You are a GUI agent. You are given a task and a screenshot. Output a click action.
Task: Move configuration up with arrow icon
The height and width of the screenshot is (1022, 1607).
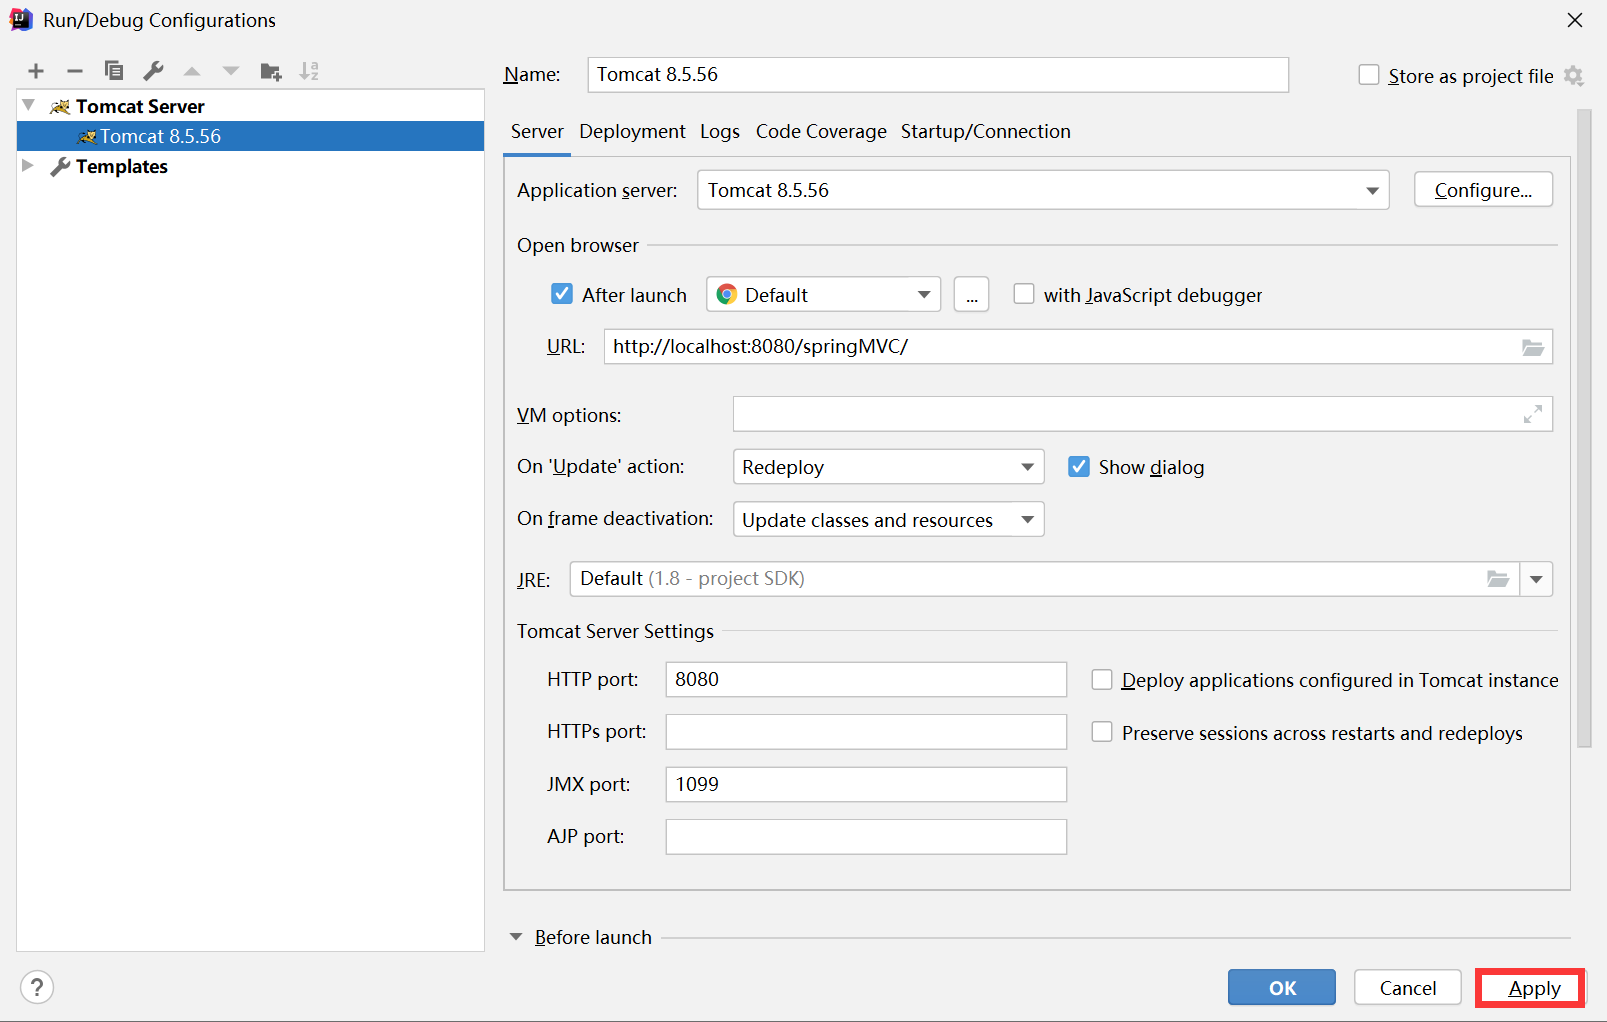192,71
